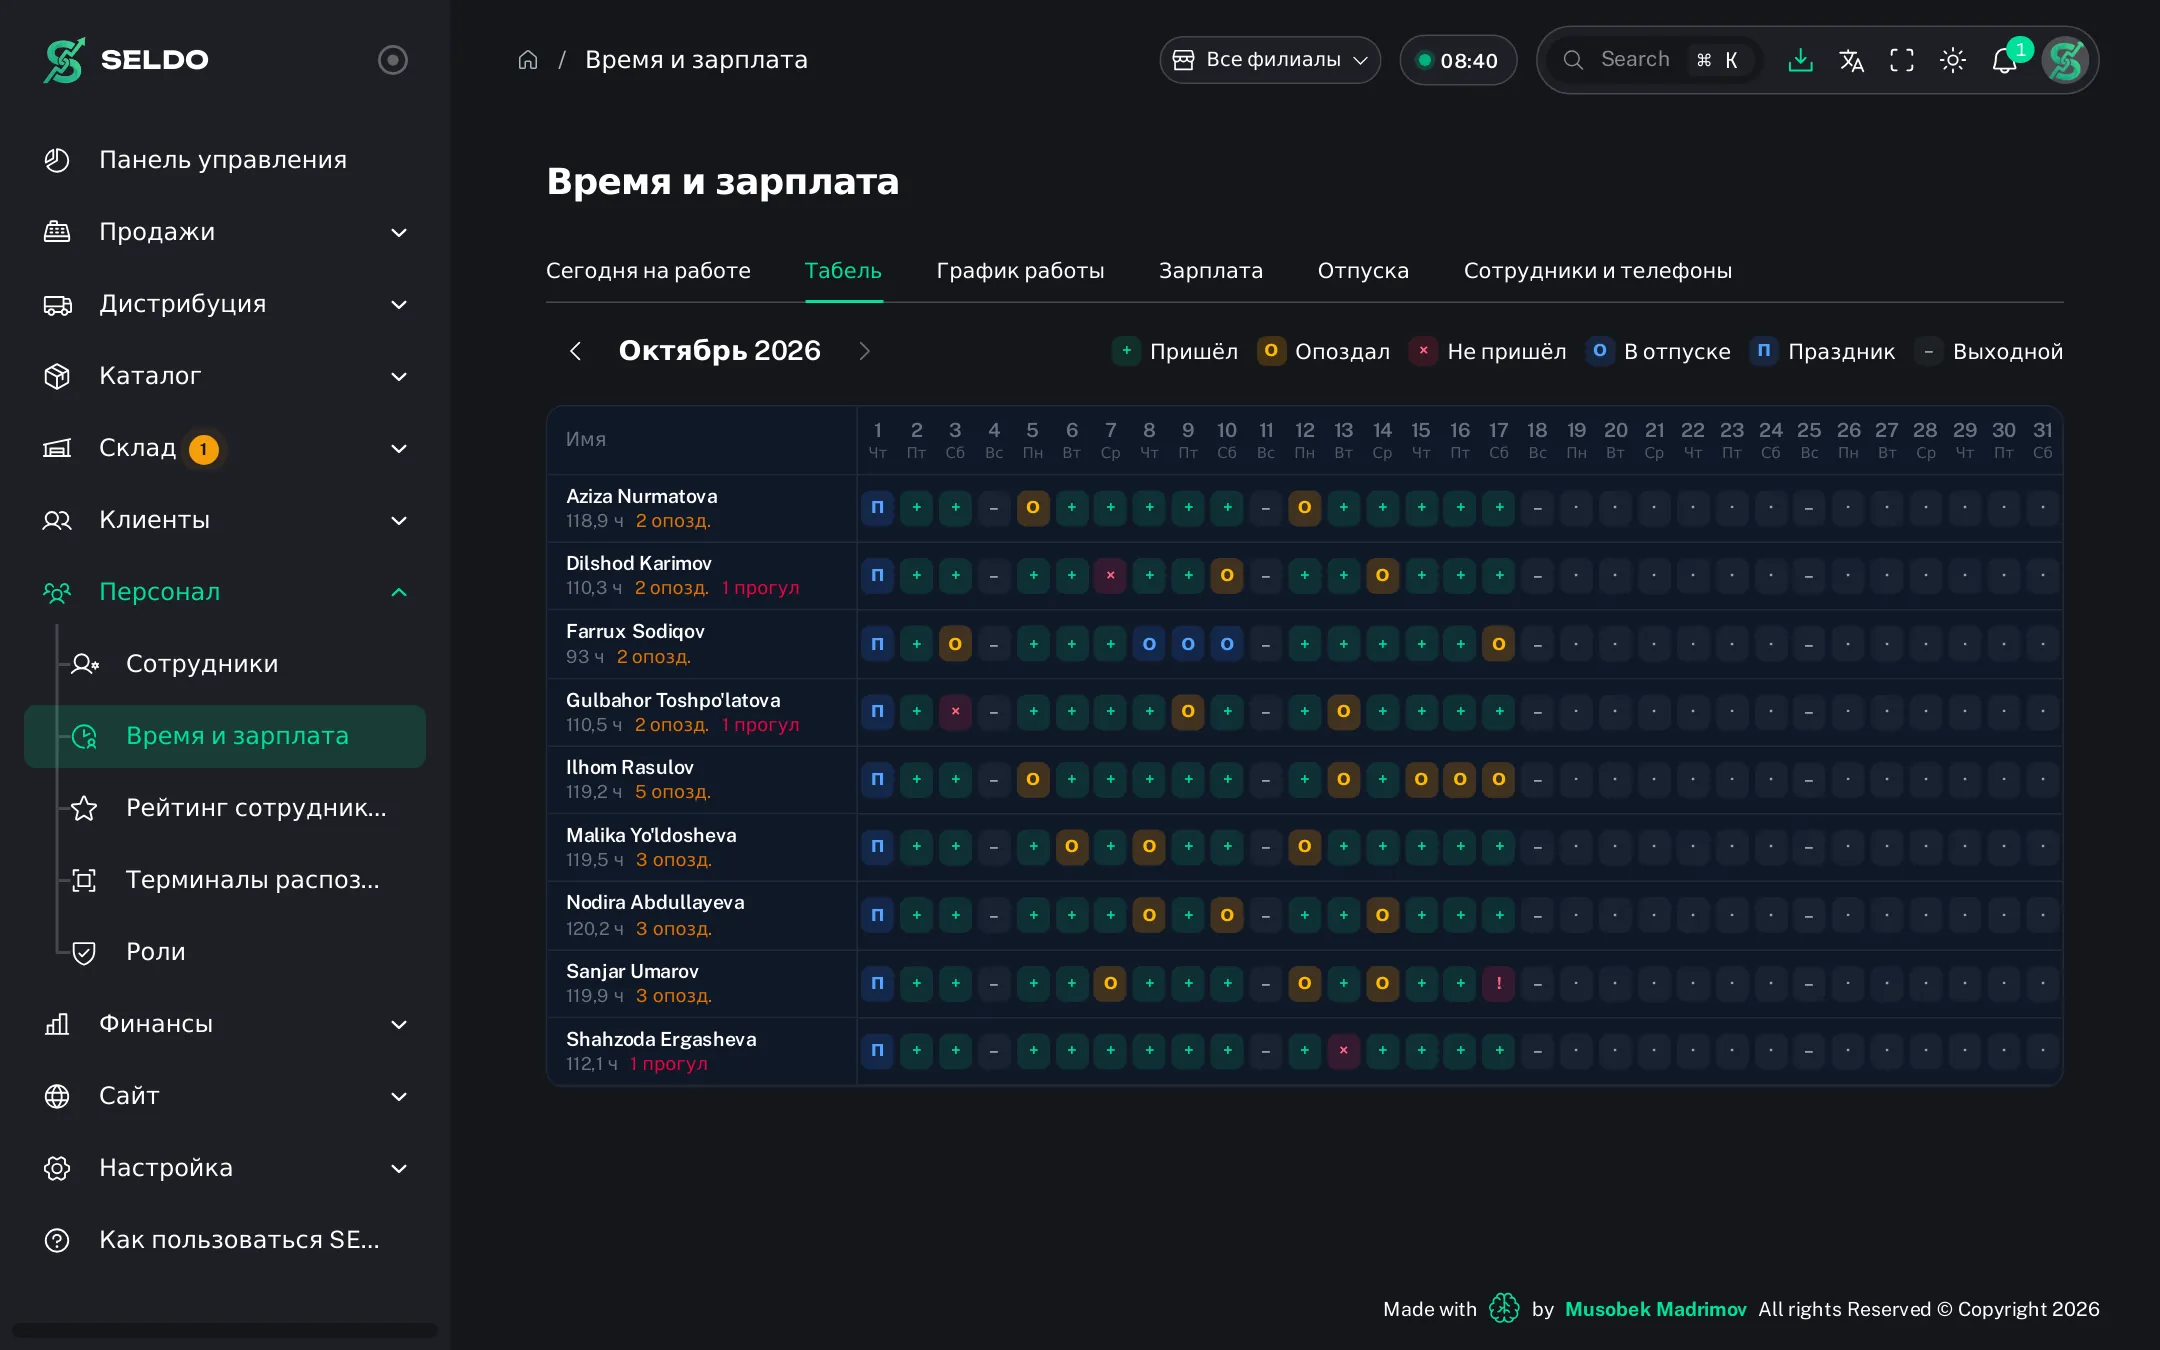Expand the Продажи menu chevron
Image resolution: width=2160 pixels, height=1350 pixels.
pyautogui.click(x=399, y=232)
